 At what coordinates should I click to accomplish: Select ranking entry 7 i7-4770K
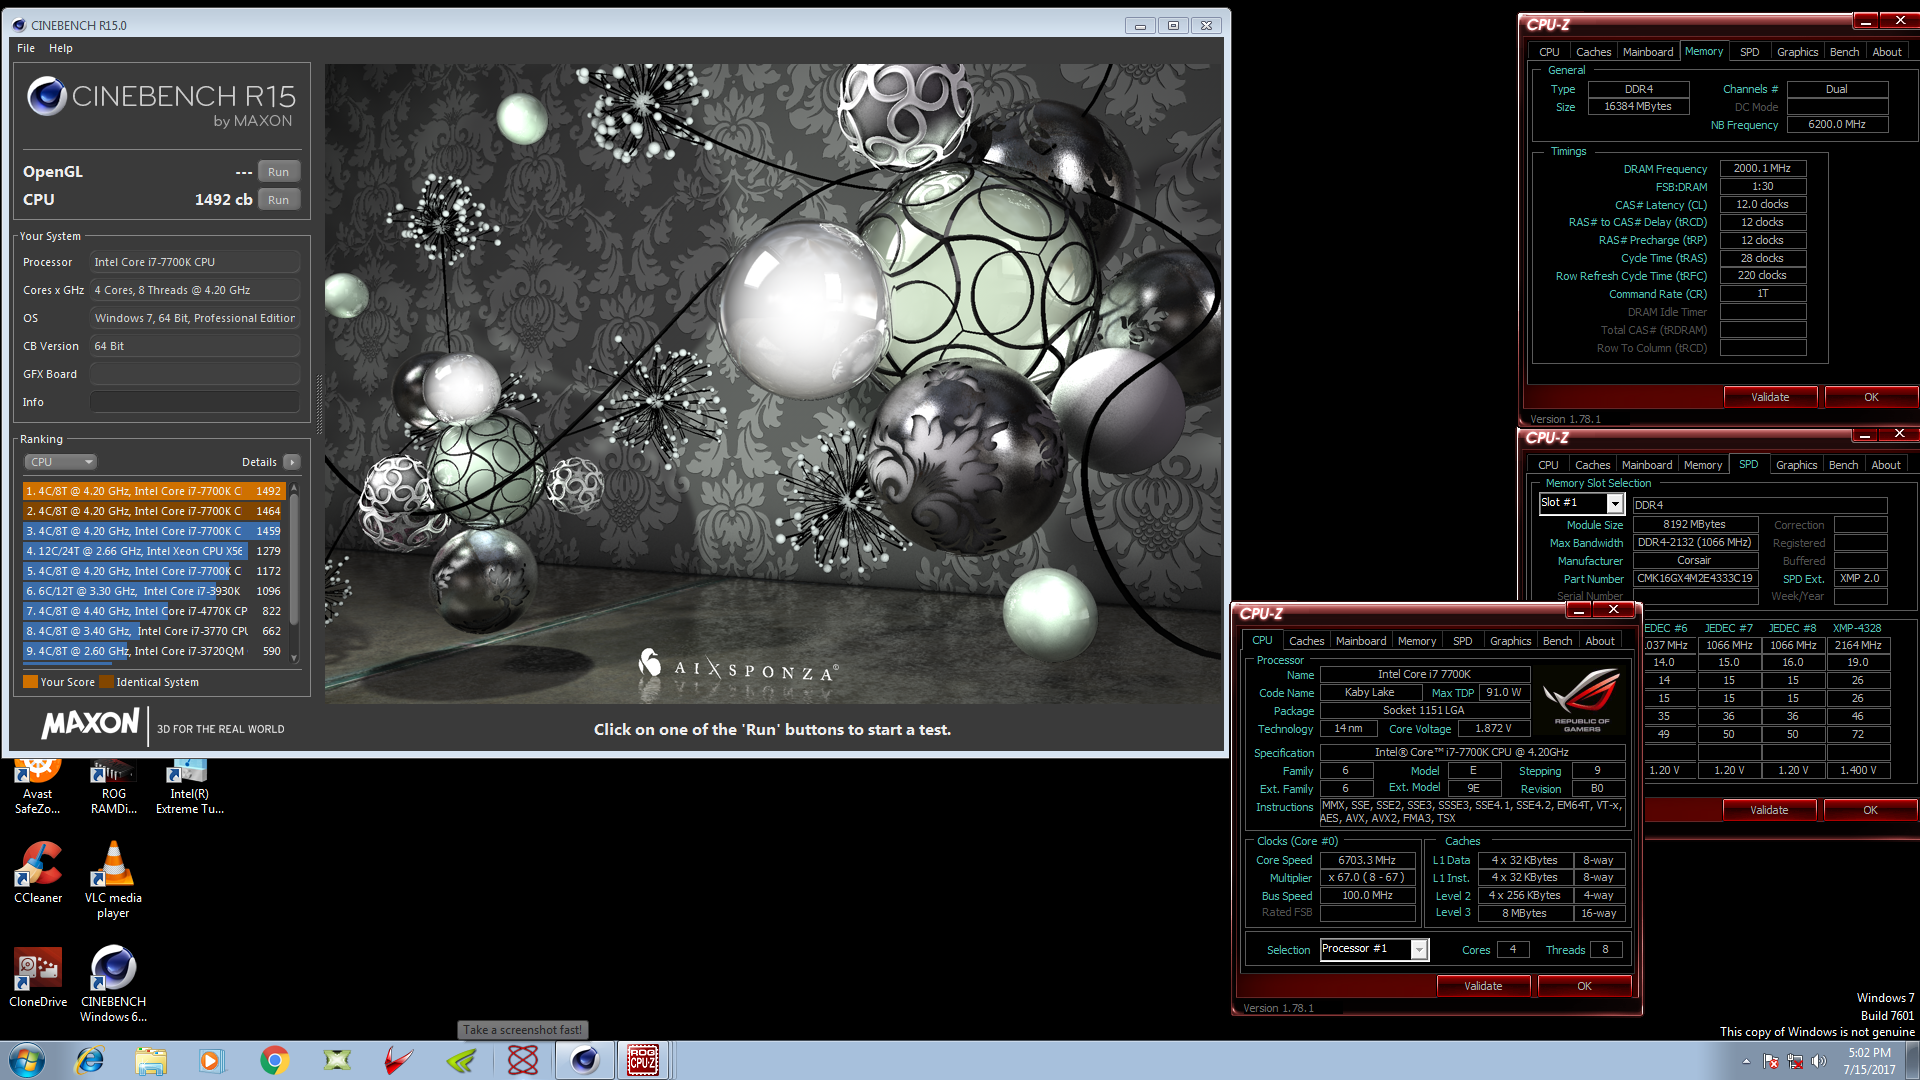(153, 611)
